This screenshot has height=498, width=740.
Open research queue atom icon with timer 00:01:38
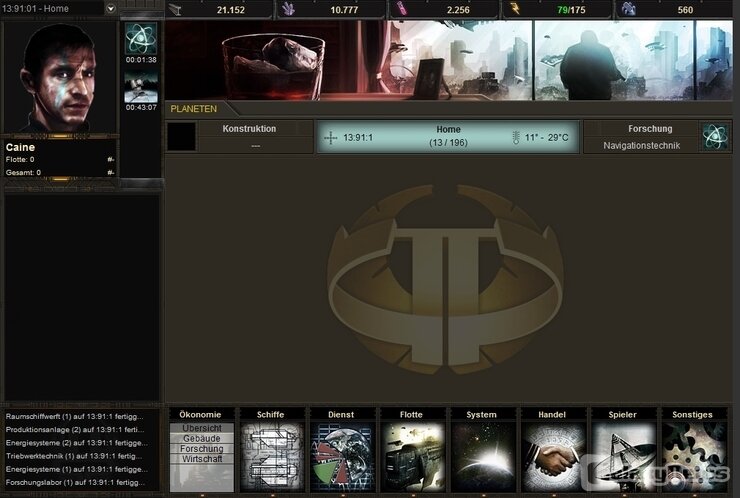tap(141, 39)
